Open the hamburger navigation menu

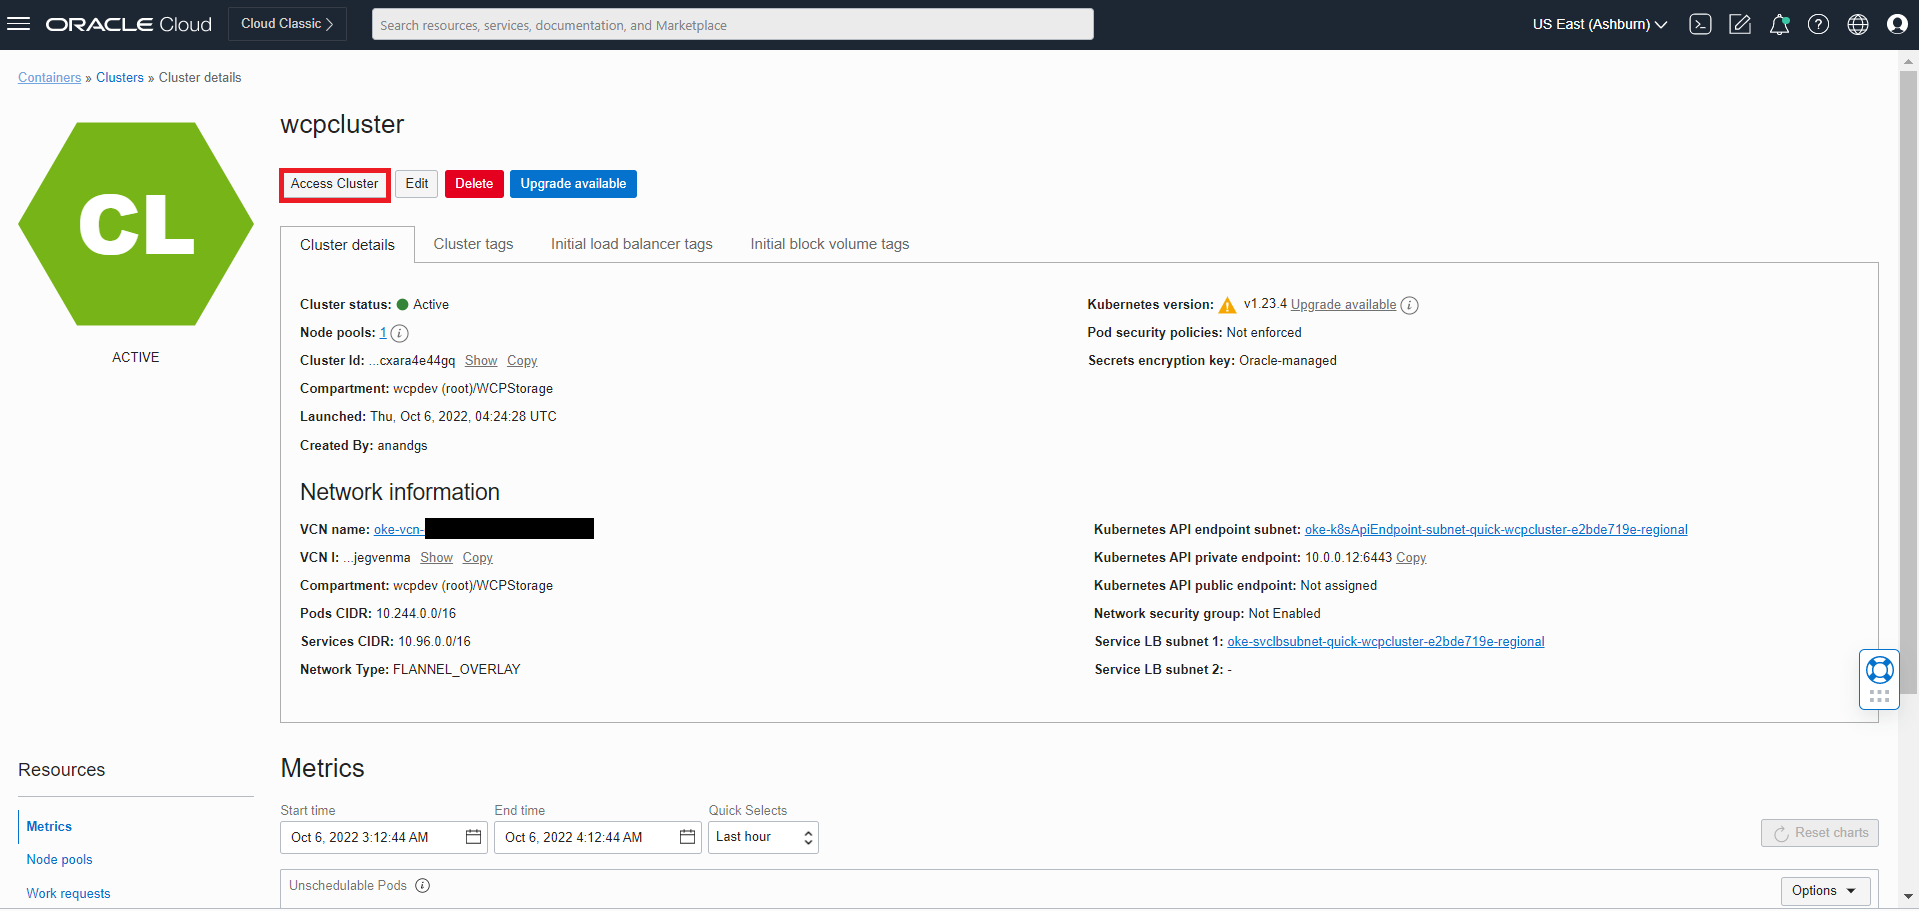pyautogui.click(x=18, y=24)
